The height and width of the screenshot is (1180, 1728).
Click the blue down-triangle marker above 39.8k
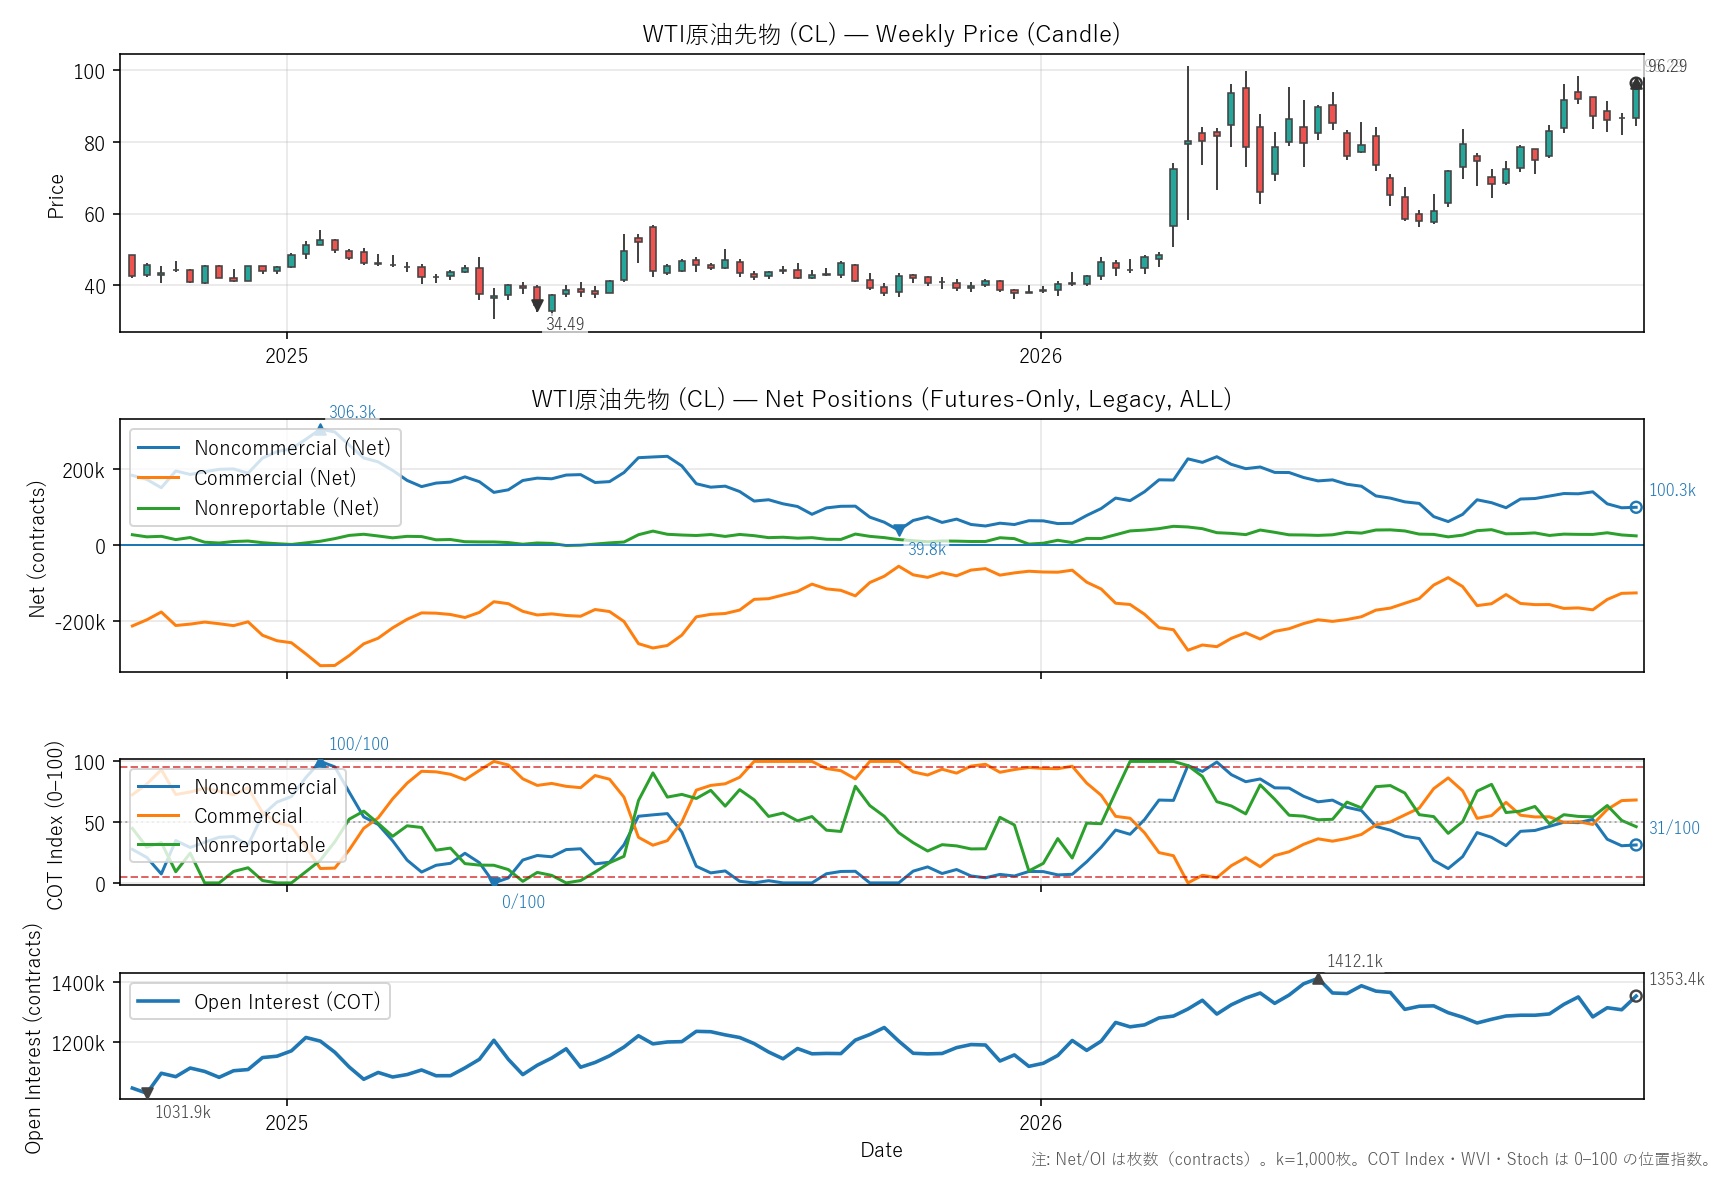tap(899, 531)
